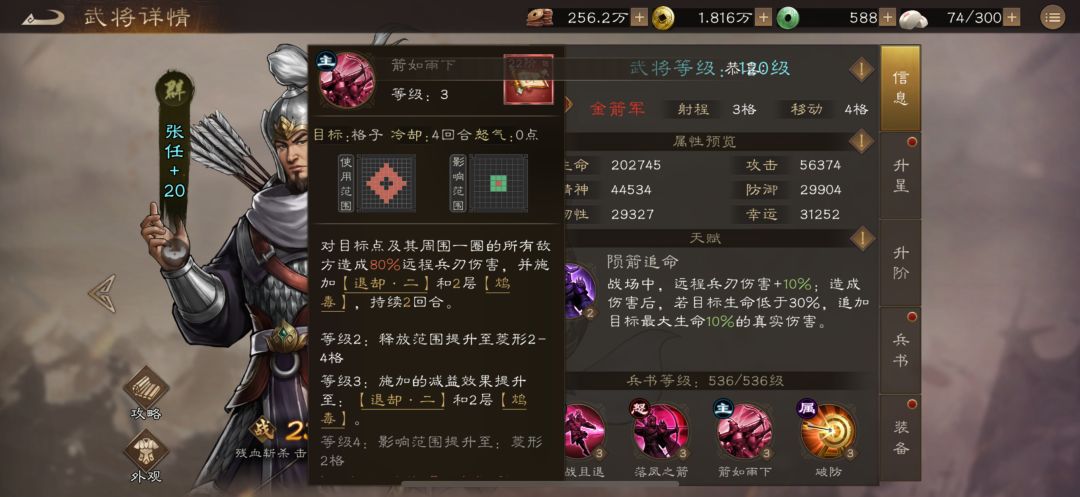Tap the red skill book icon in the popup
This screenshot has width=1080, height=497.
click(x=529, y=80)
